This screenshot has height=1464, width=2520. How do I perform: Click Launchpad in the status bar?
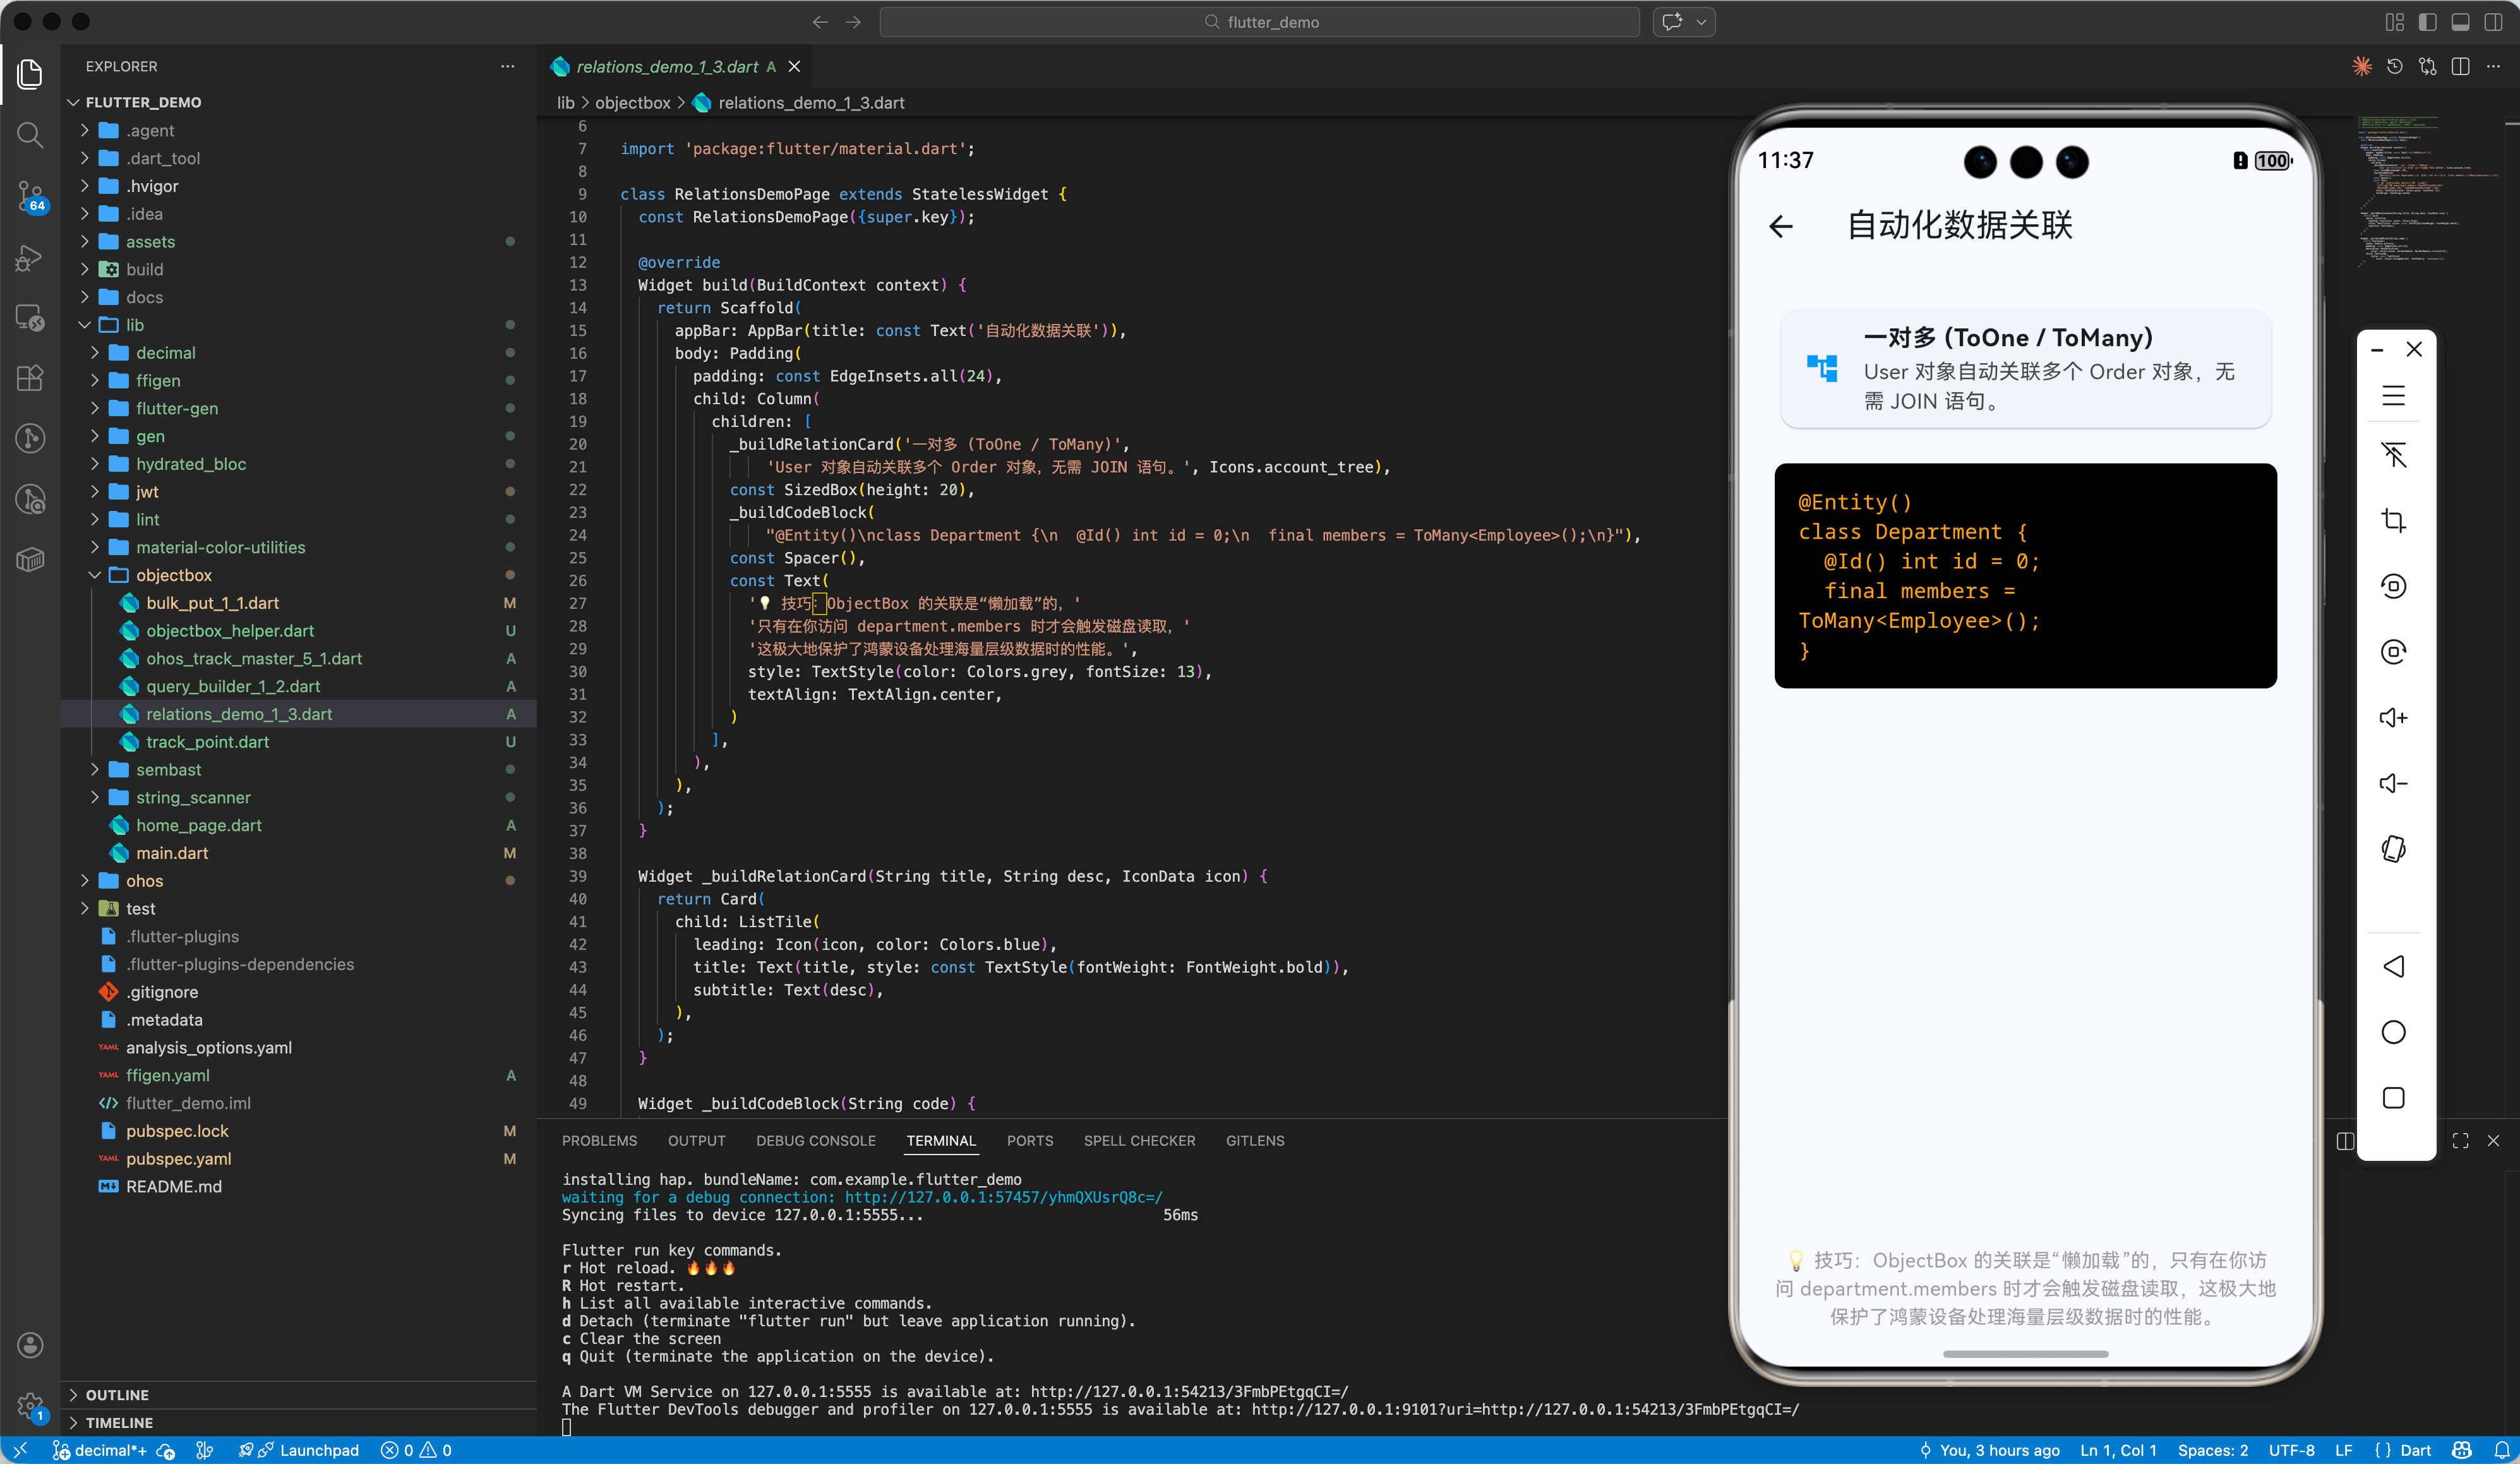(x=318, y=1450)
